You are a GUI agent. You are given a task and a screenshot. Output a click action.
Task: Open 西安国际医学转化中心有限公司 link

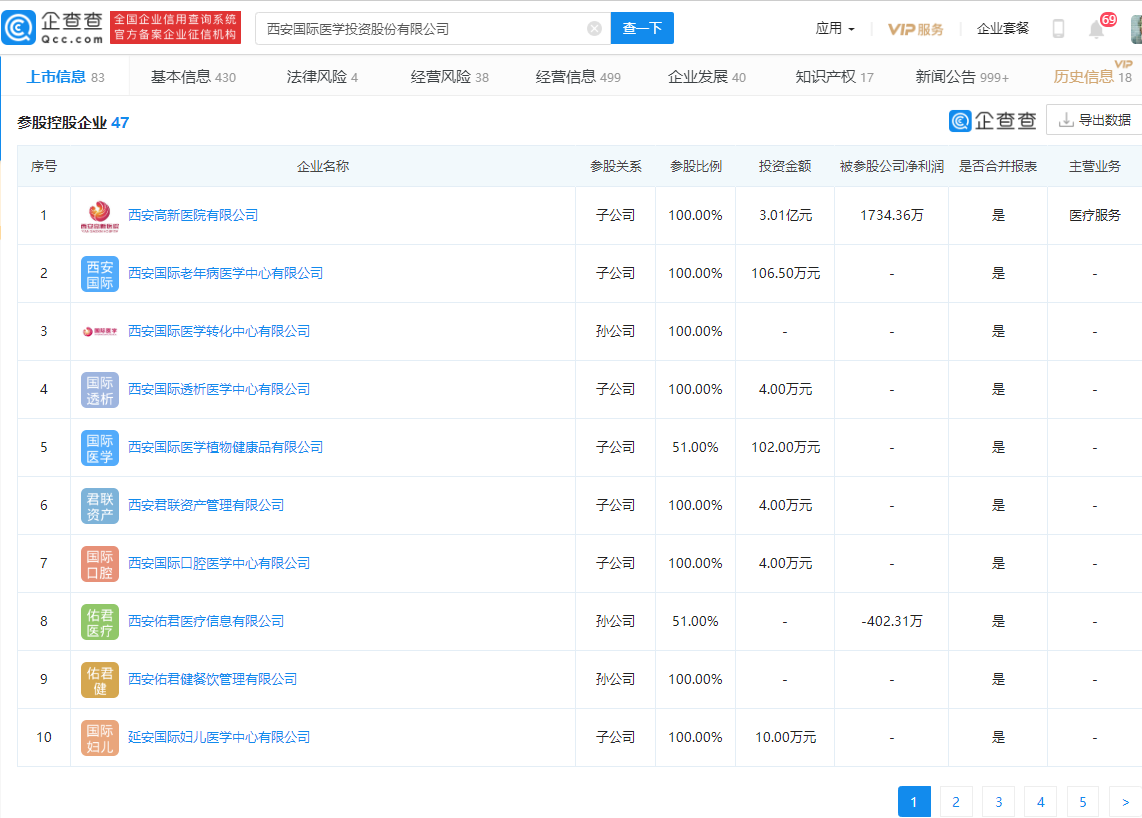point(218,331)
